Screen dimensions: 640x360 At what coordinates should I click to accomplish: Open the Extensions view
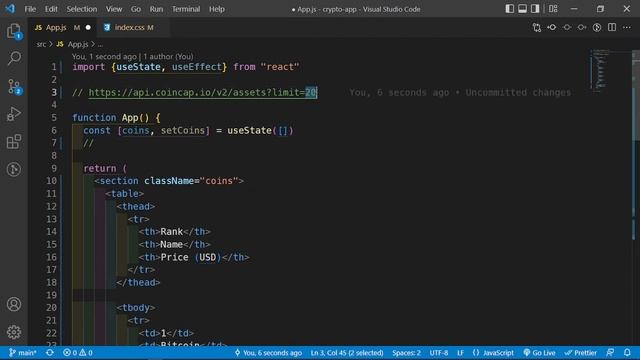(x=14, y=142)
